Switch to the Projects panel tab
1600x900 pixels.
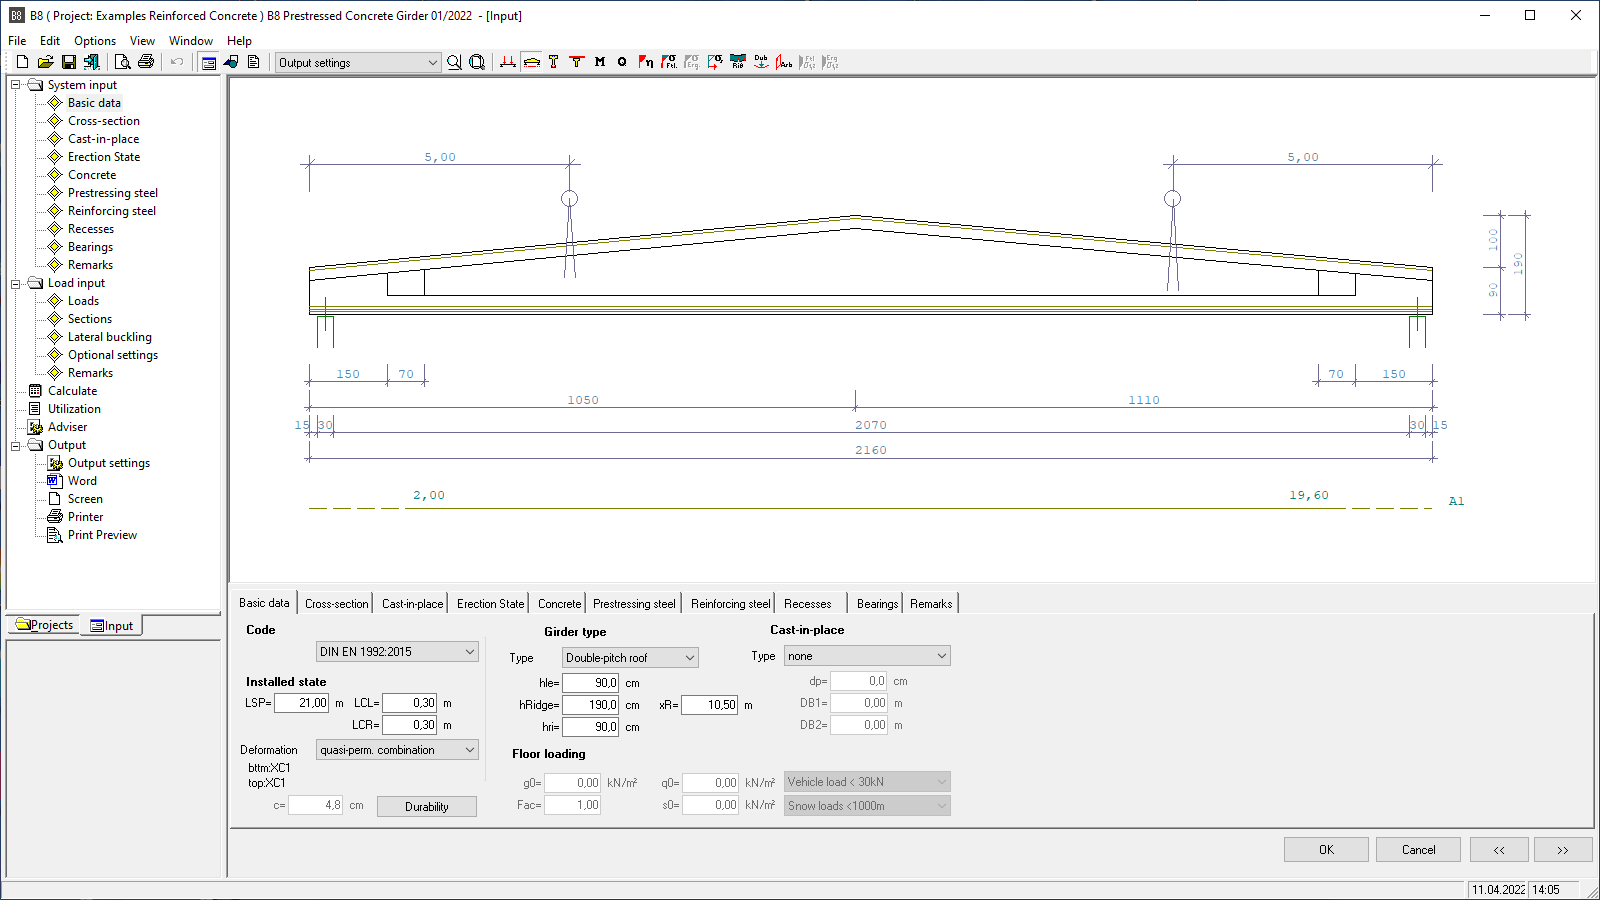click(45, 625)
